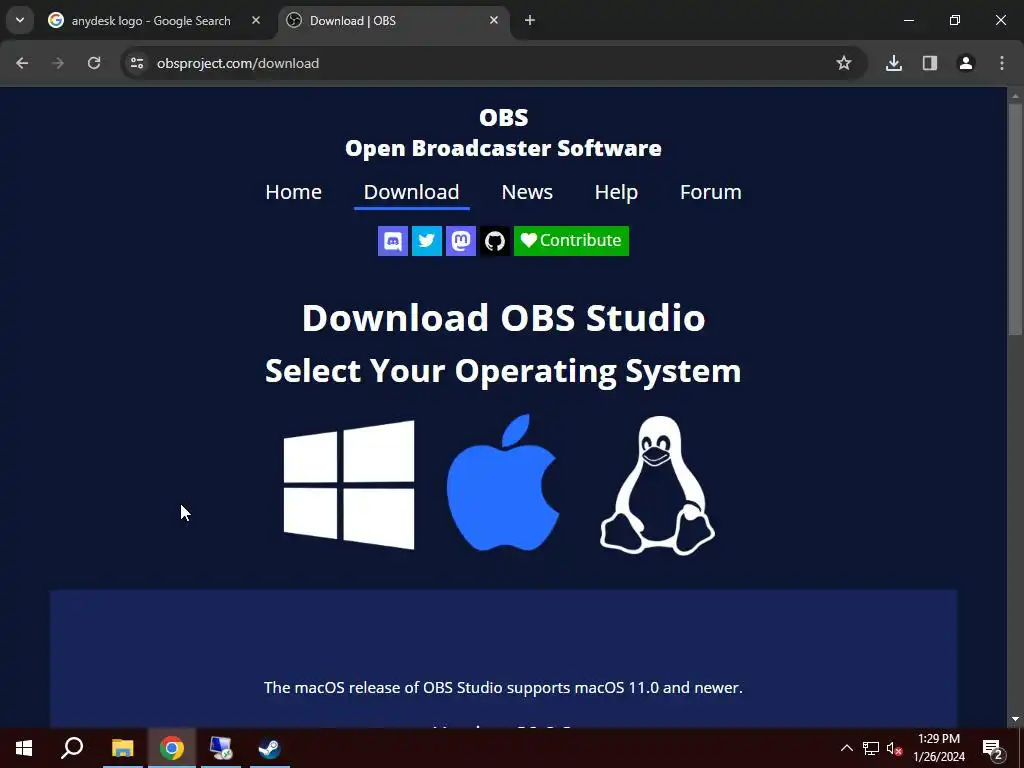Reload the current page
The height and width of the screenshot is (768, 1024).
pos(94,63)
